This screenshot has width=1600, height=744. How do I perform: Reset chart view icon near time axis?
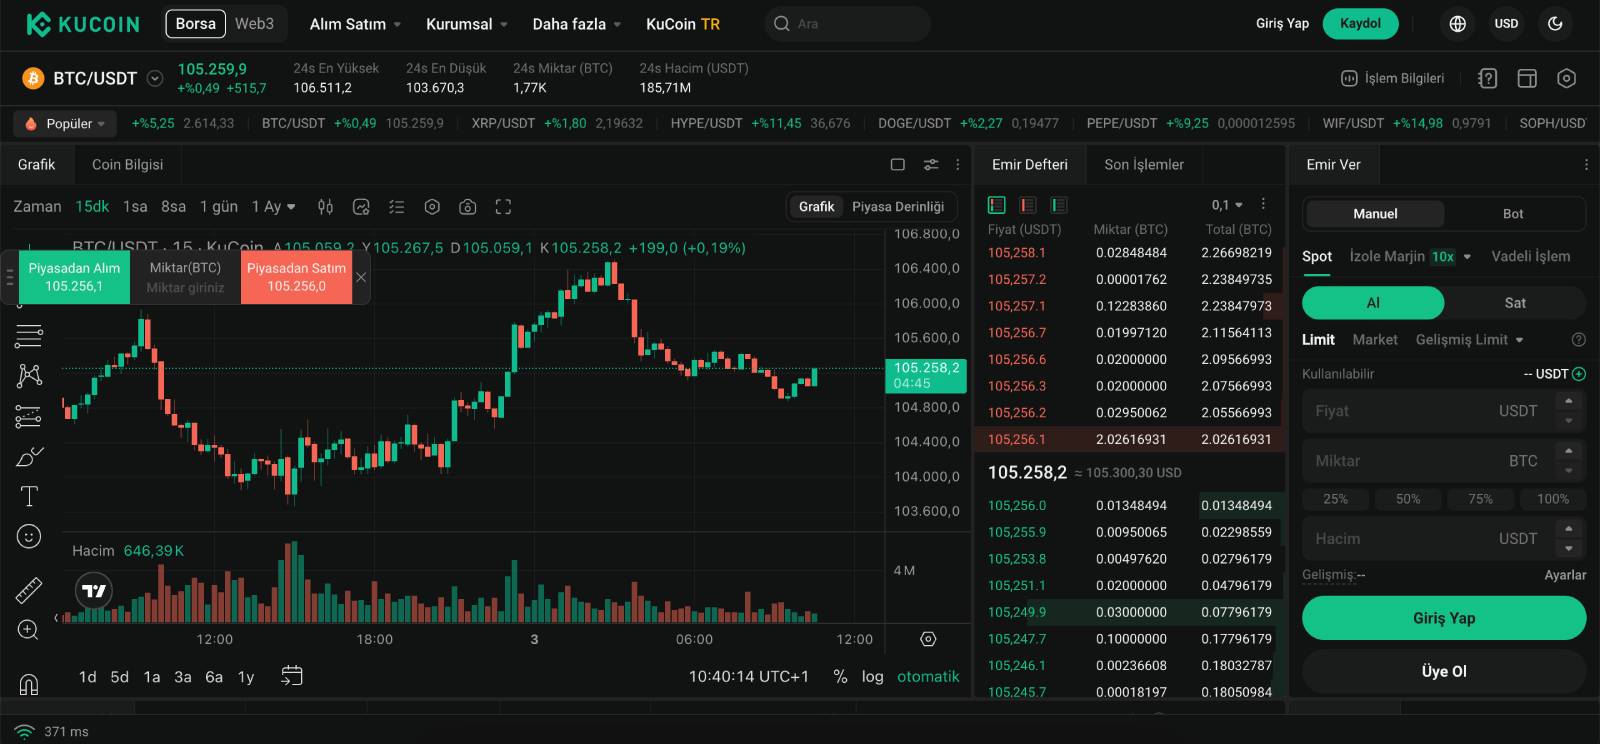click(928, 639)
